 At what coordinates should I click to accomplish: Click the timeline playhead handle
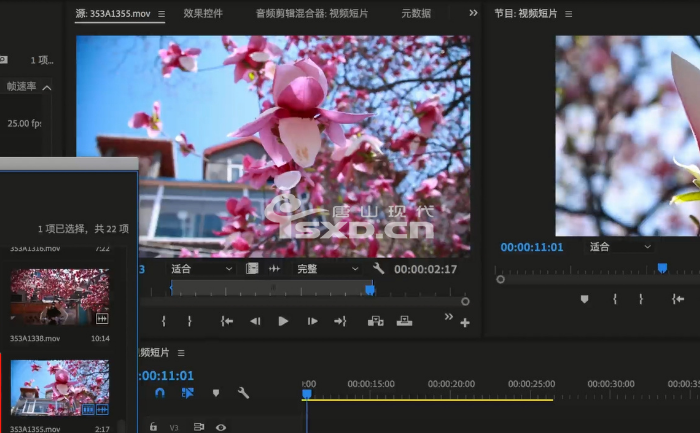tap(307, 394)
